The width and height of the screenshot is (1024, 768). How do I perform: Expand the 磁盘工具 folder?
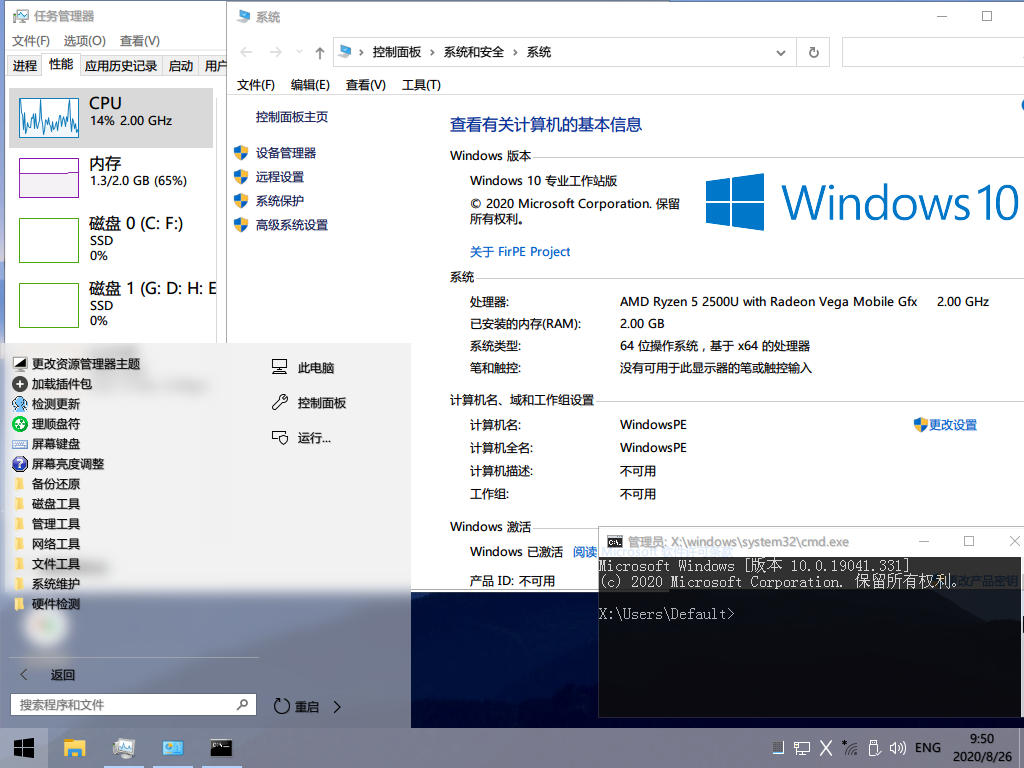point(55,504)
